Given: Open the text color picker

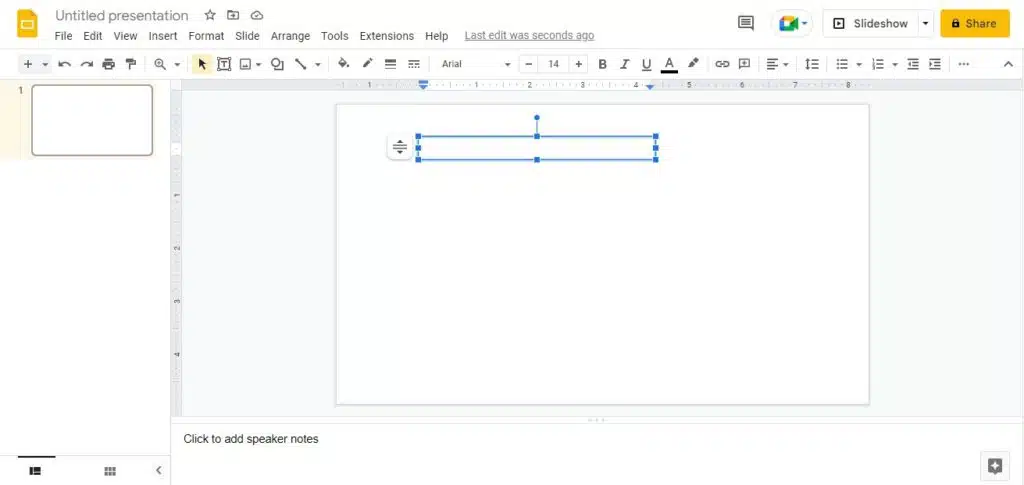Looking at the screenshot, I should click(669, 64).
